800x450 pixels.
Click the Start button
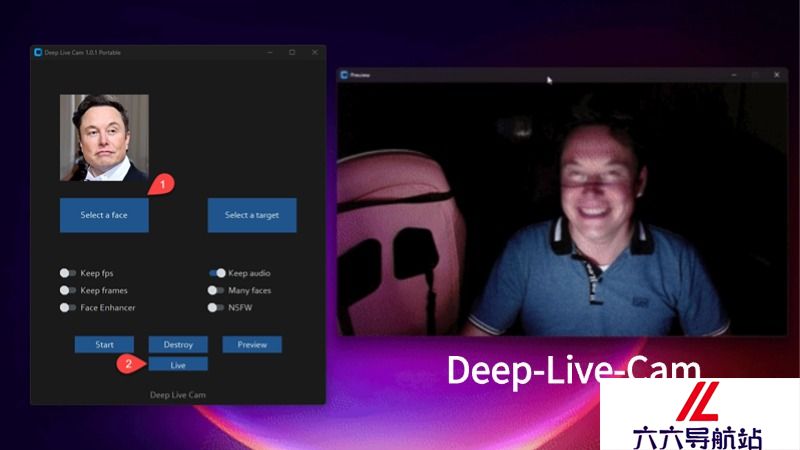(x=104, y=344)
